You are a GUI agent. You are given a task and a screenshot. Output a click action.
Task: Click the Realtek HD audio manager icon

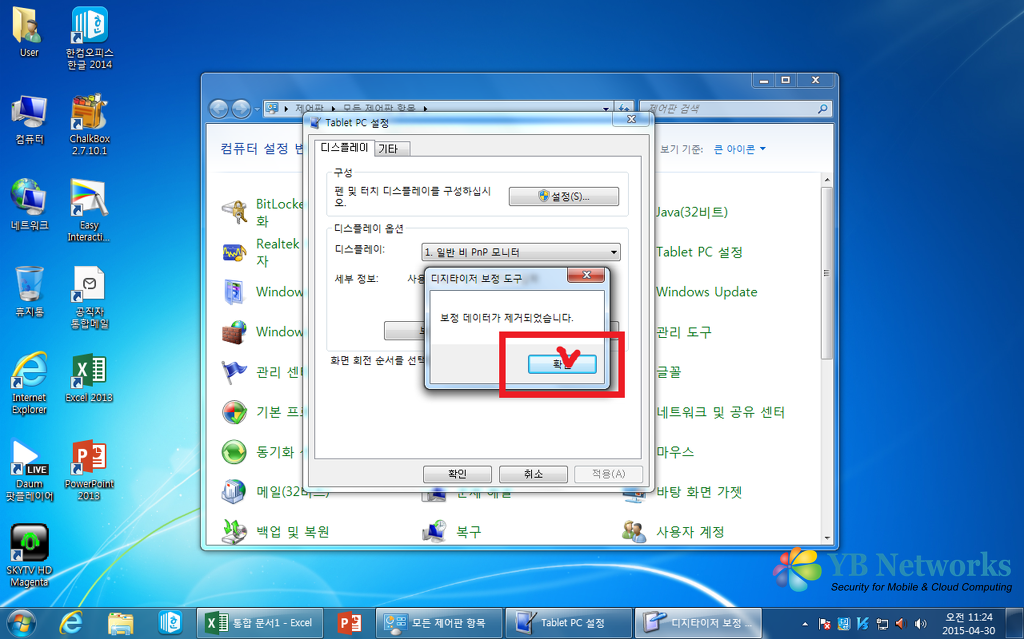pos(234,252)
